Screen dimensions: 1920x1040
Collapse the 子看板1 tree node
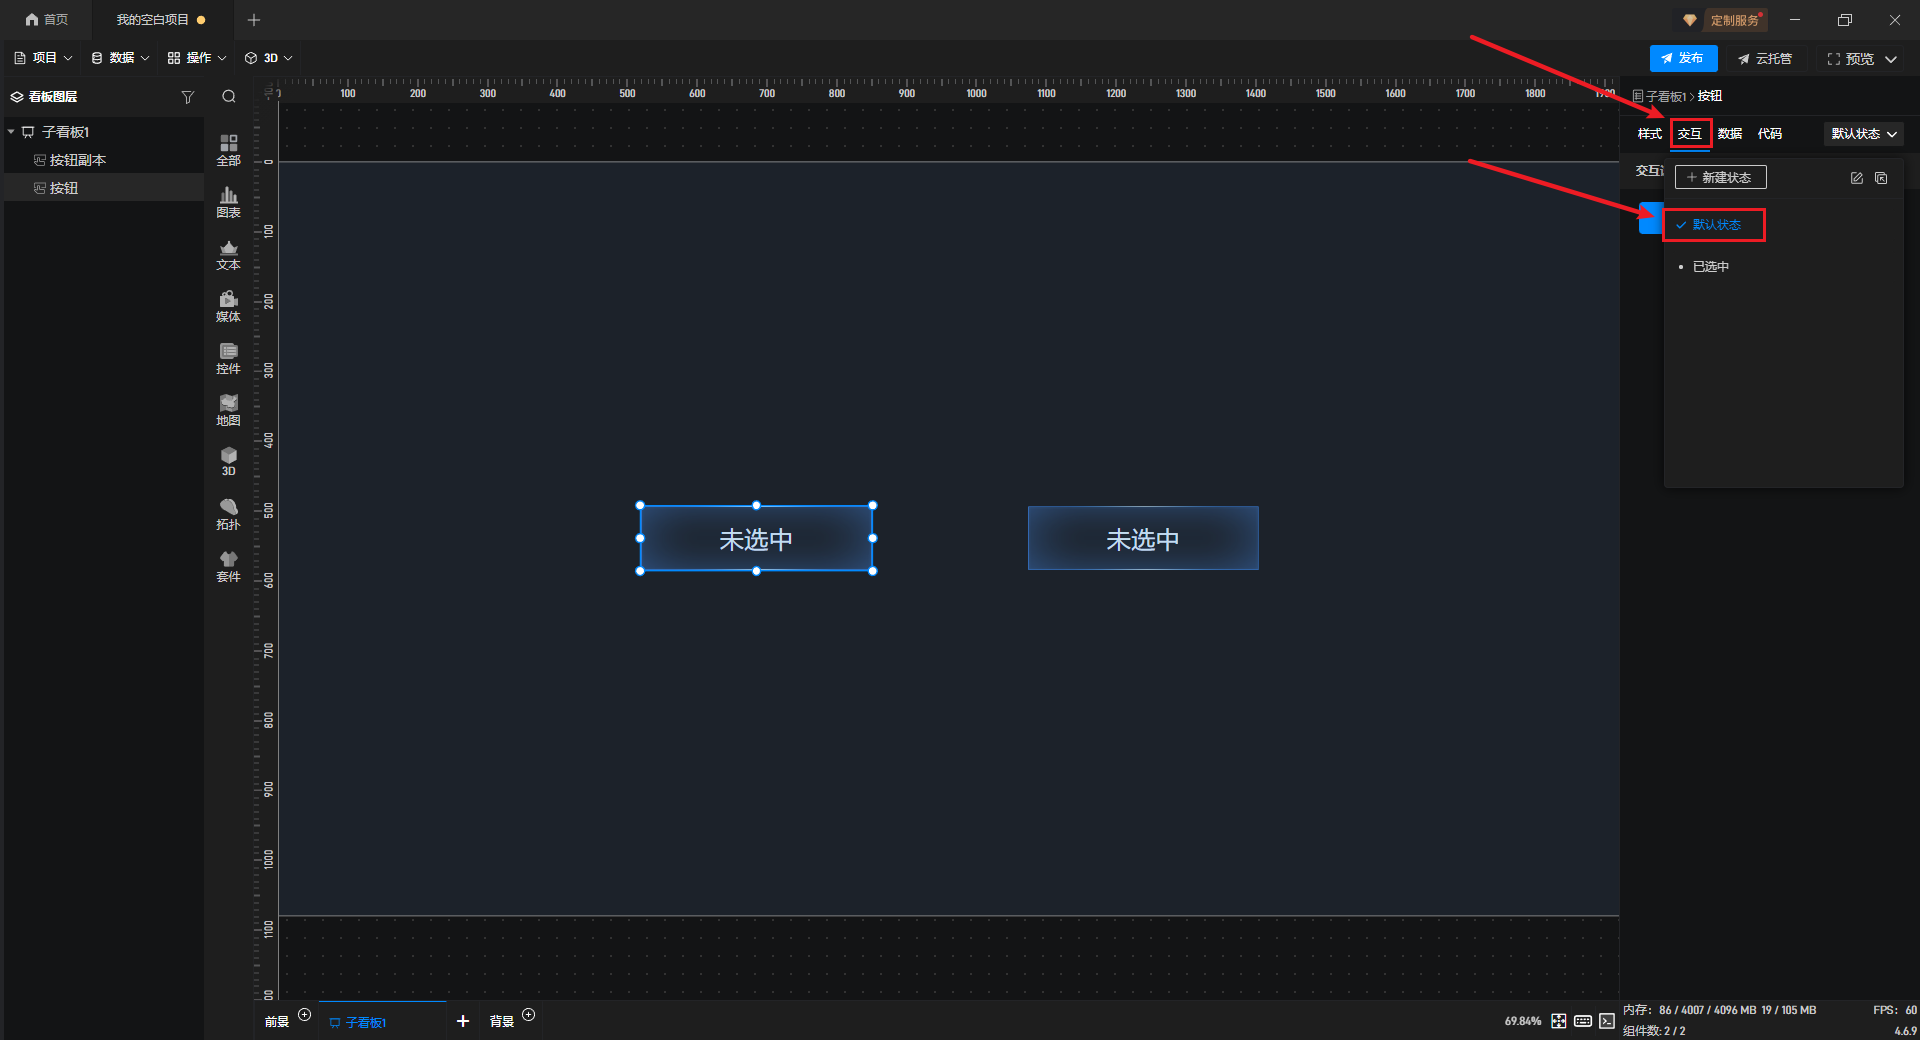coord(12,132)
